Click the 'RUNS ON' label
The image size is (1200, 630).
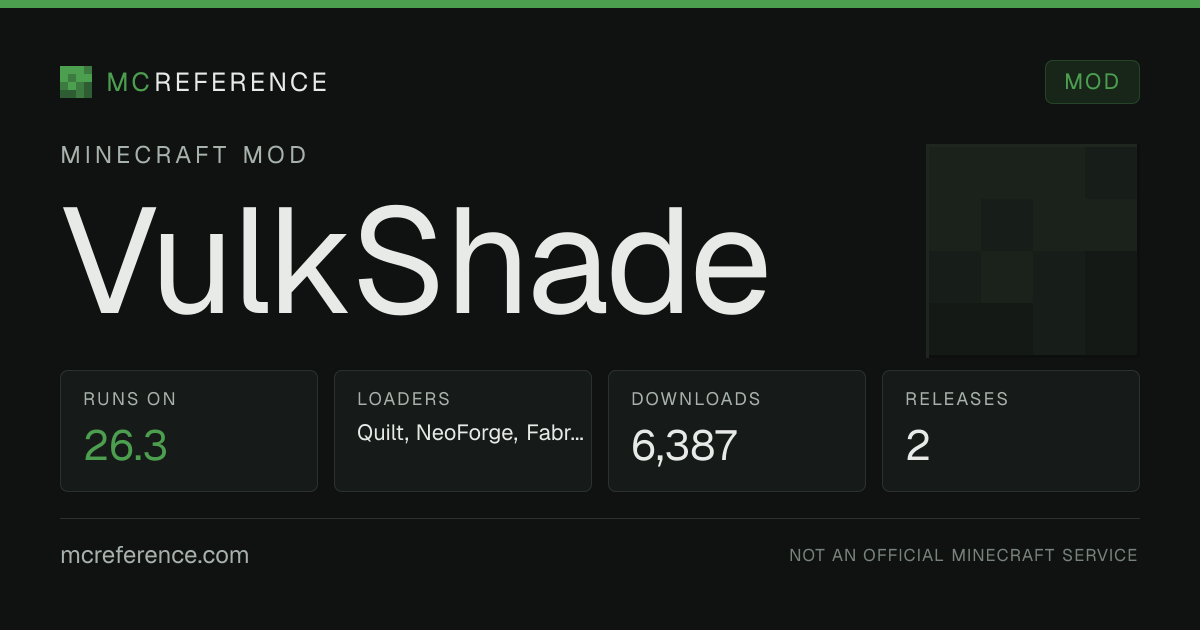(x=130, y=399)
